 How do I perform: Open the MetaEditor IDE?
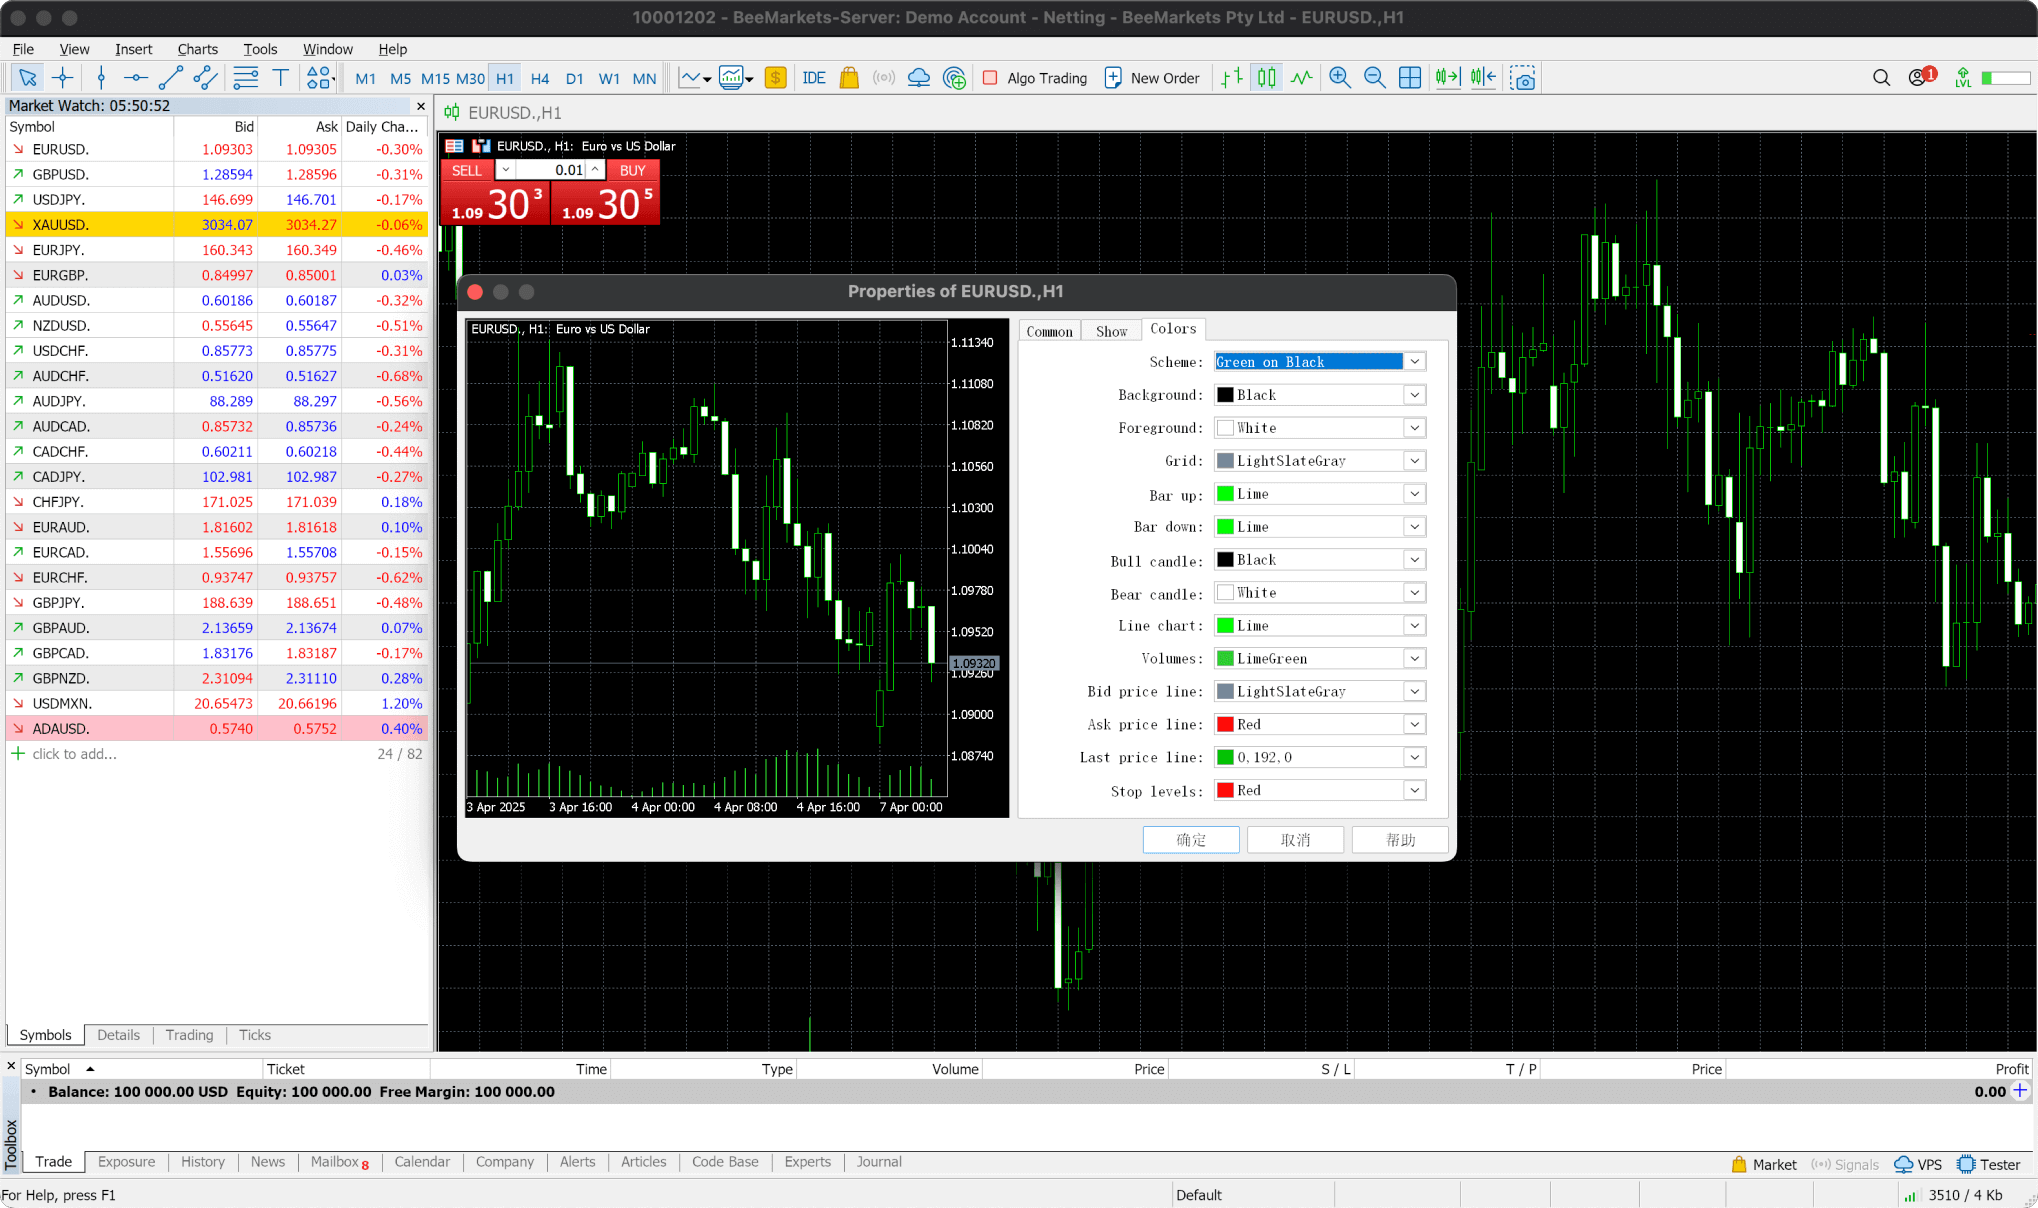(x=813, y=78)
